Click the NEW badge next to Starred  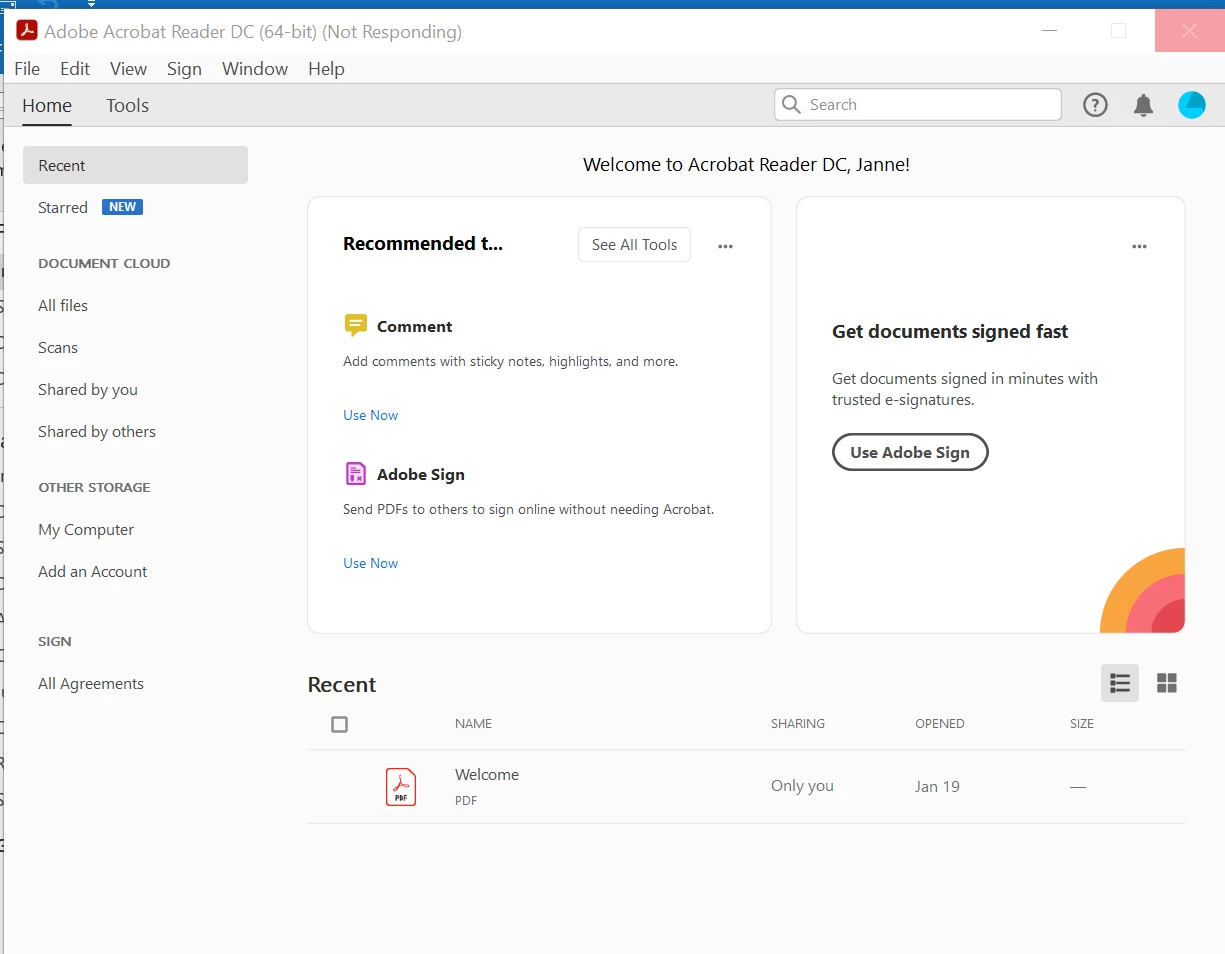pyautogui.click(x=123, y=207)
